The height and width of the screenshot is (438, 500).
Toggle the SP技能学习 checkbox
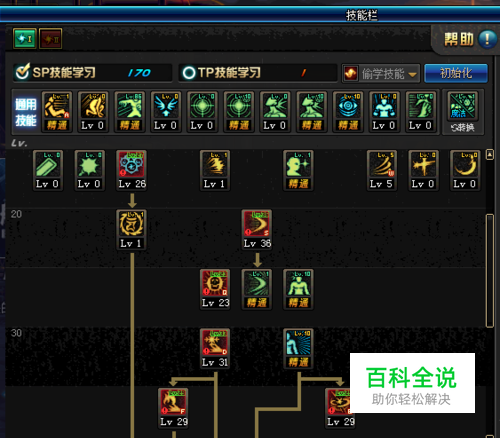(23, 71)
